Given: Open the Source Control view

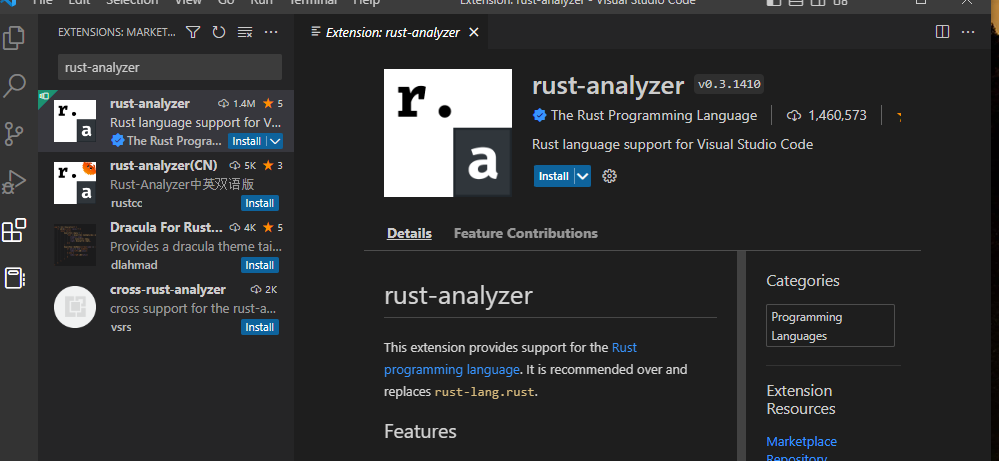Looking at the screenshot, I should (14, 134).
